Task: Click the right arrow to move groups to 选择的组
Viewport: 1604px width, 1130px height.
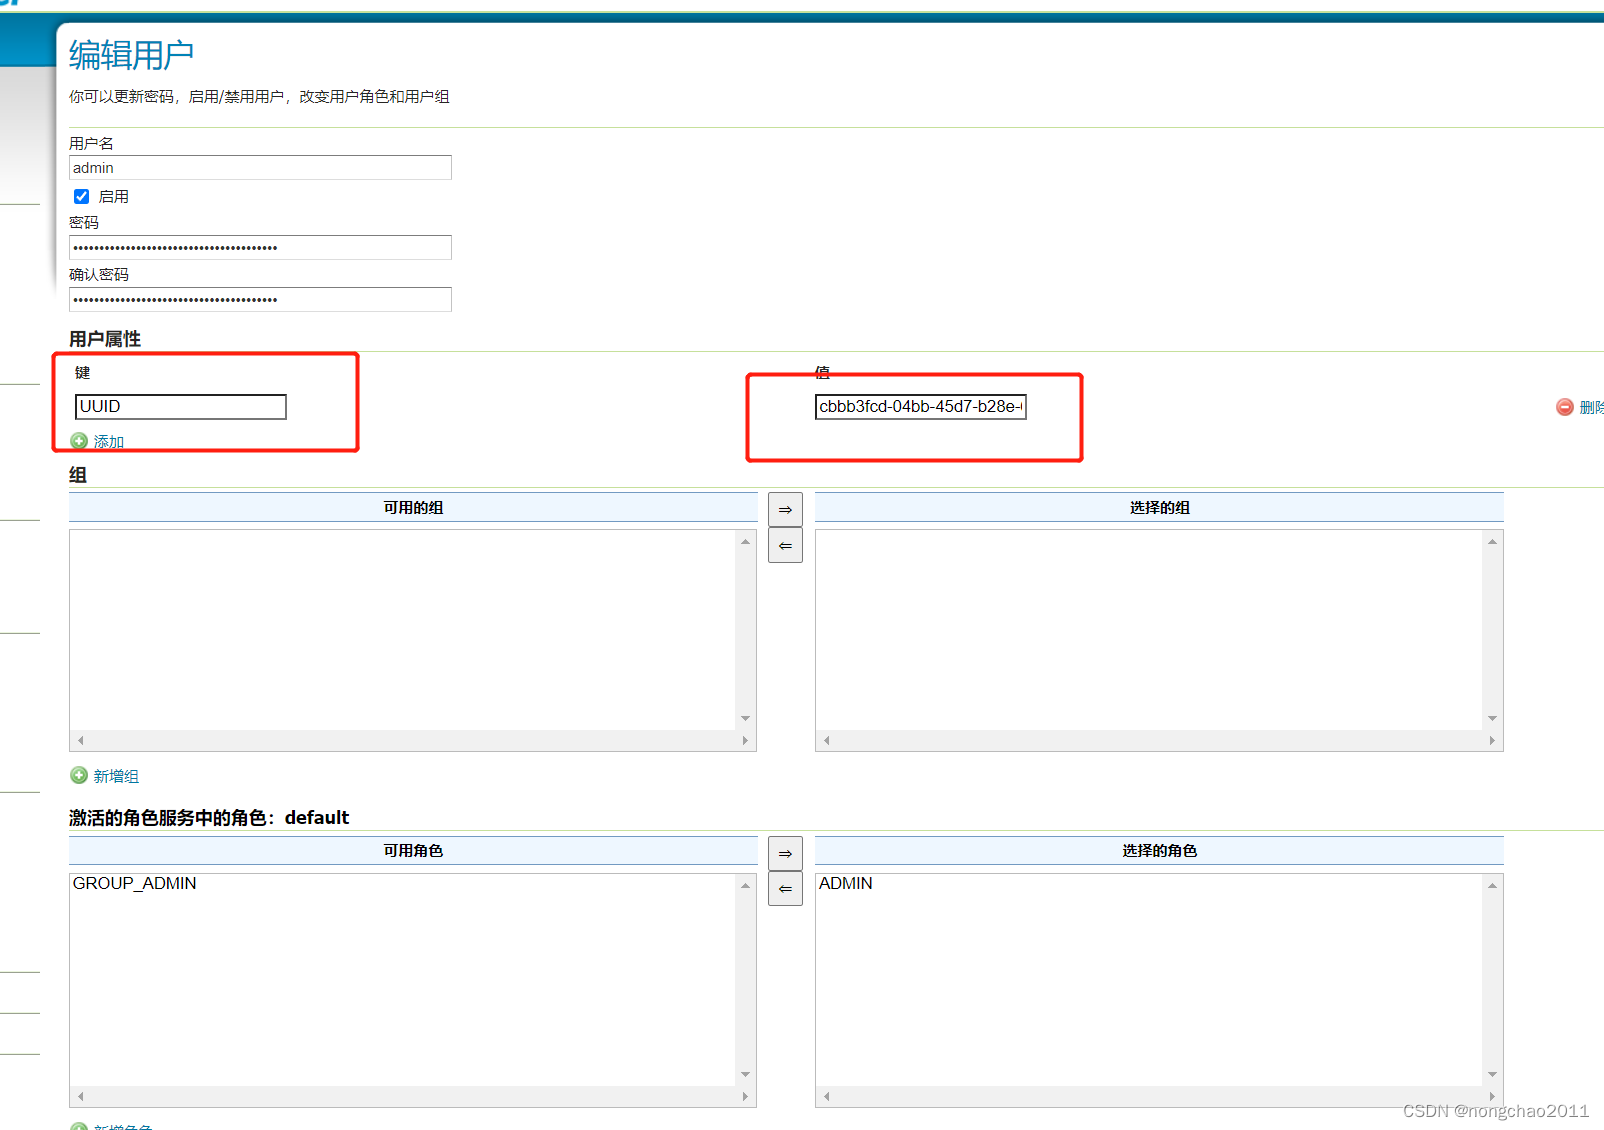Action: click(785, 509)
